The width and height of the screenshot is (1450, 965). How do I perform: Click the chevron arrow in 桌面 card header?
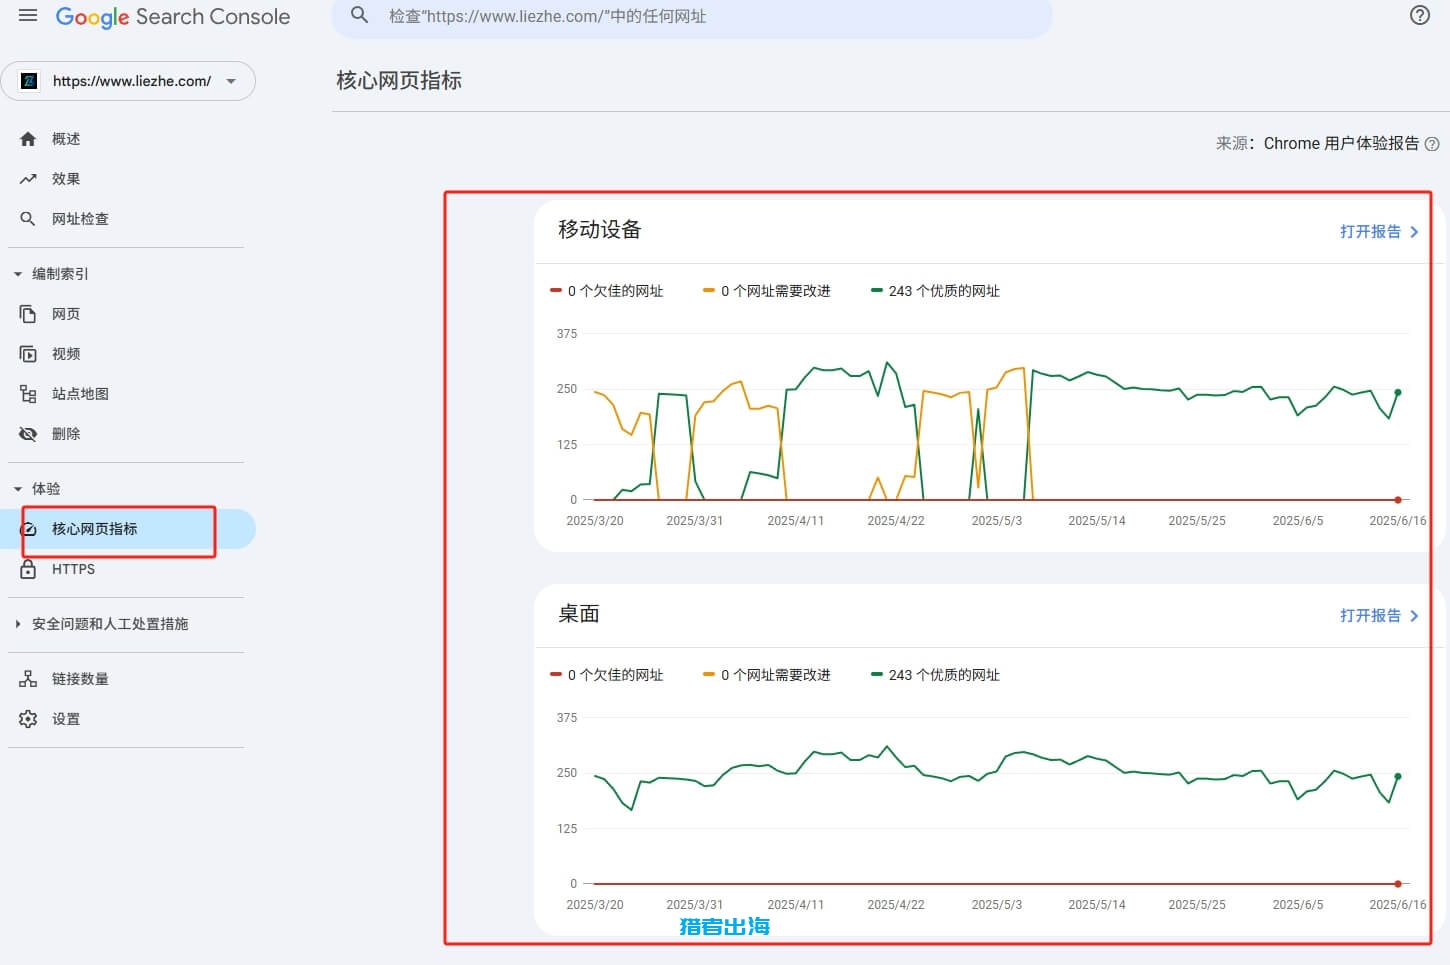1414,616
